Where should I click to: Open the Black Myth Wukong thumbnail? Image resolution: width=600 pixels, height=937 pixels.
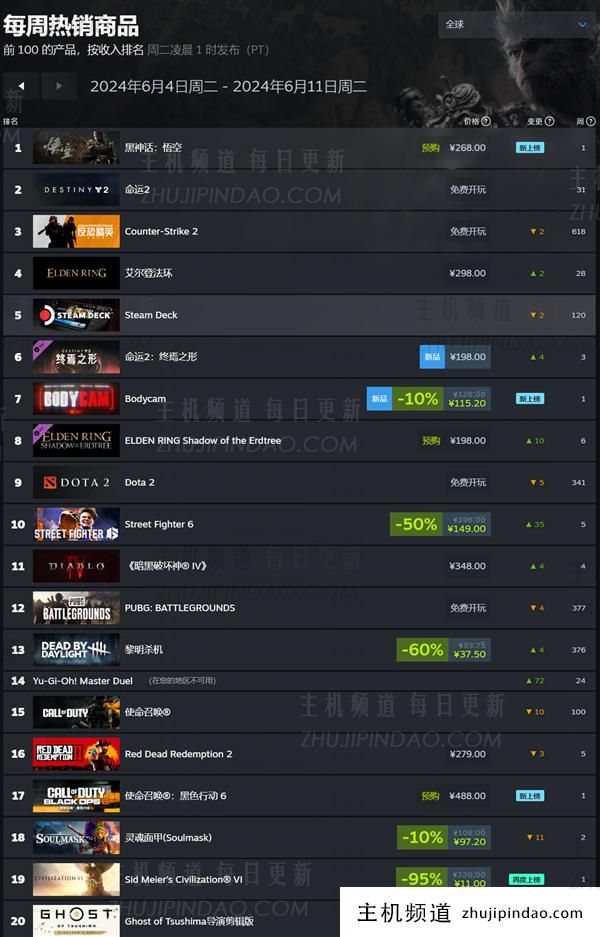pyautogui.click(x=76, y=148)
